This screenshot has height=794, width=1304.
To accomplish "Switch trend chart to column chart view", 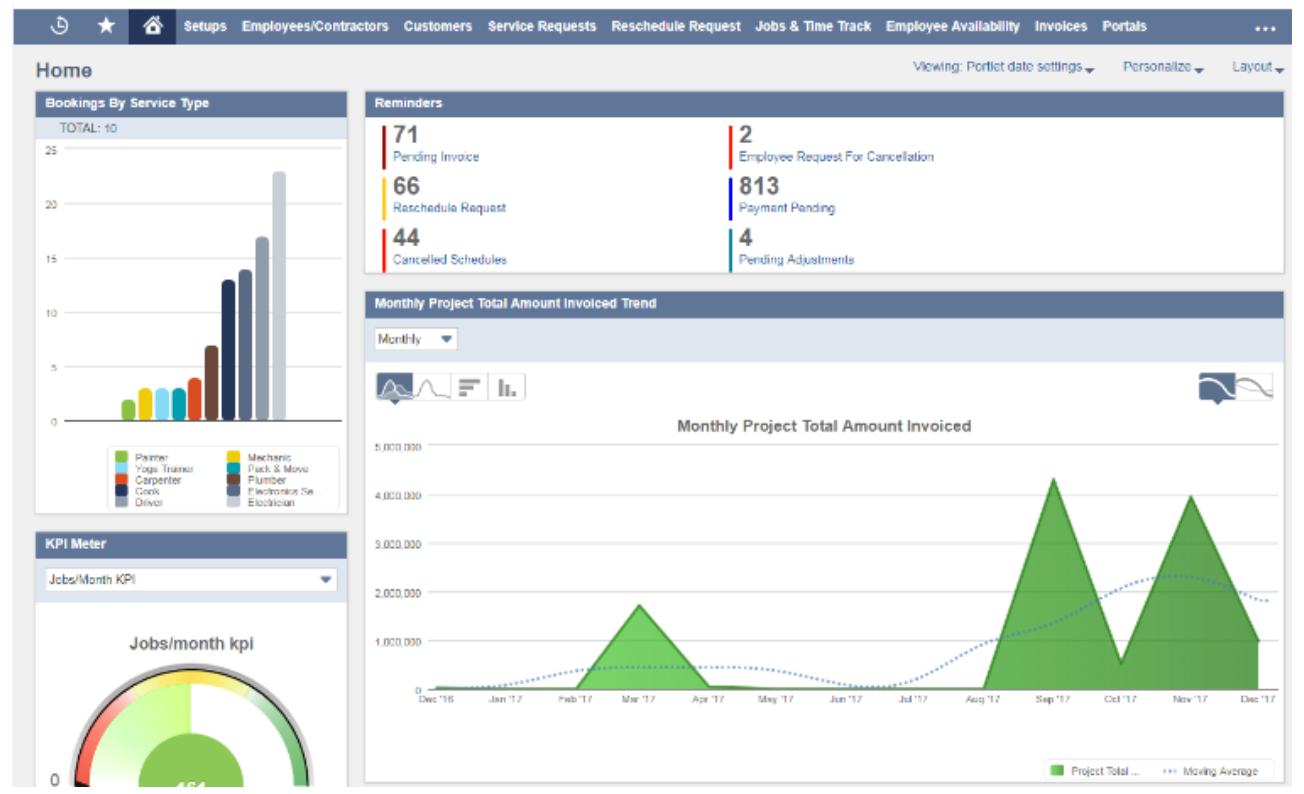I will point(507,387).
